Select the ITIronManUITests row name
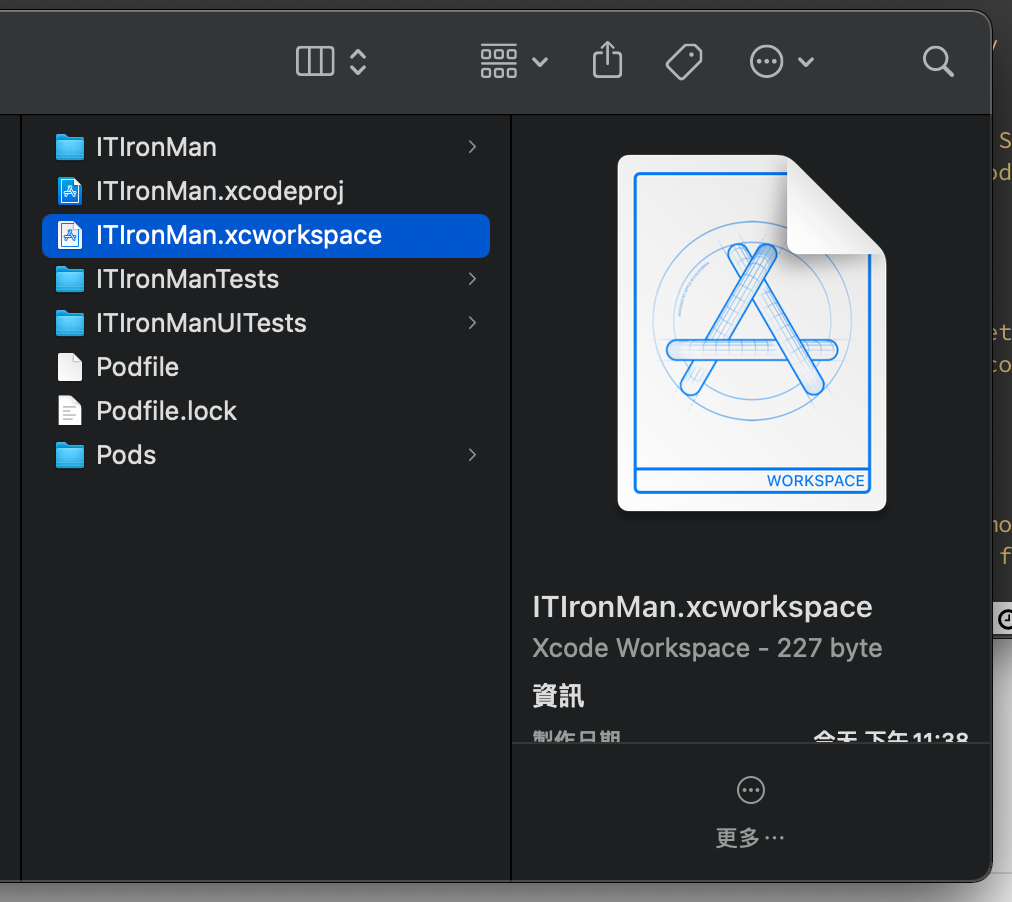 click(201, 323)
